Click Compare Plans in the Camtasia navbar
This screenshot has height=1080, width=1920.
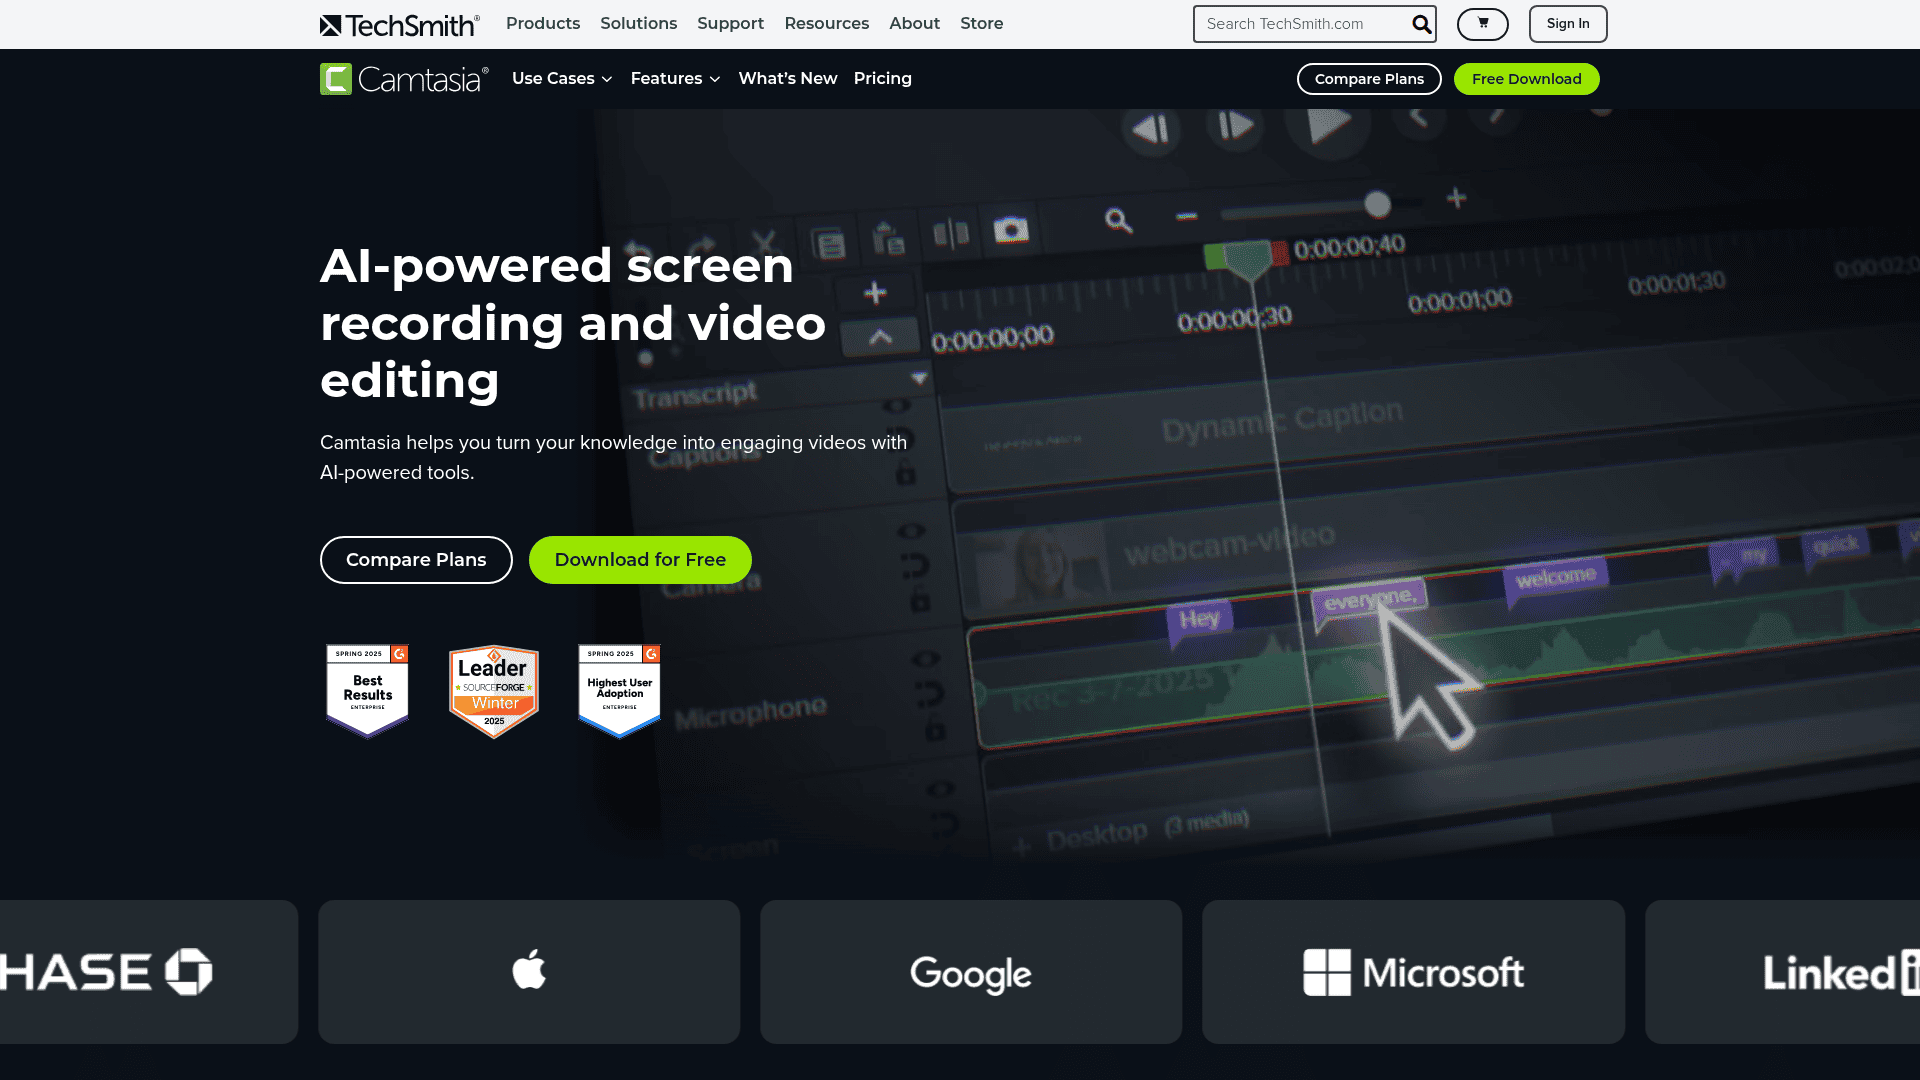1369,79
